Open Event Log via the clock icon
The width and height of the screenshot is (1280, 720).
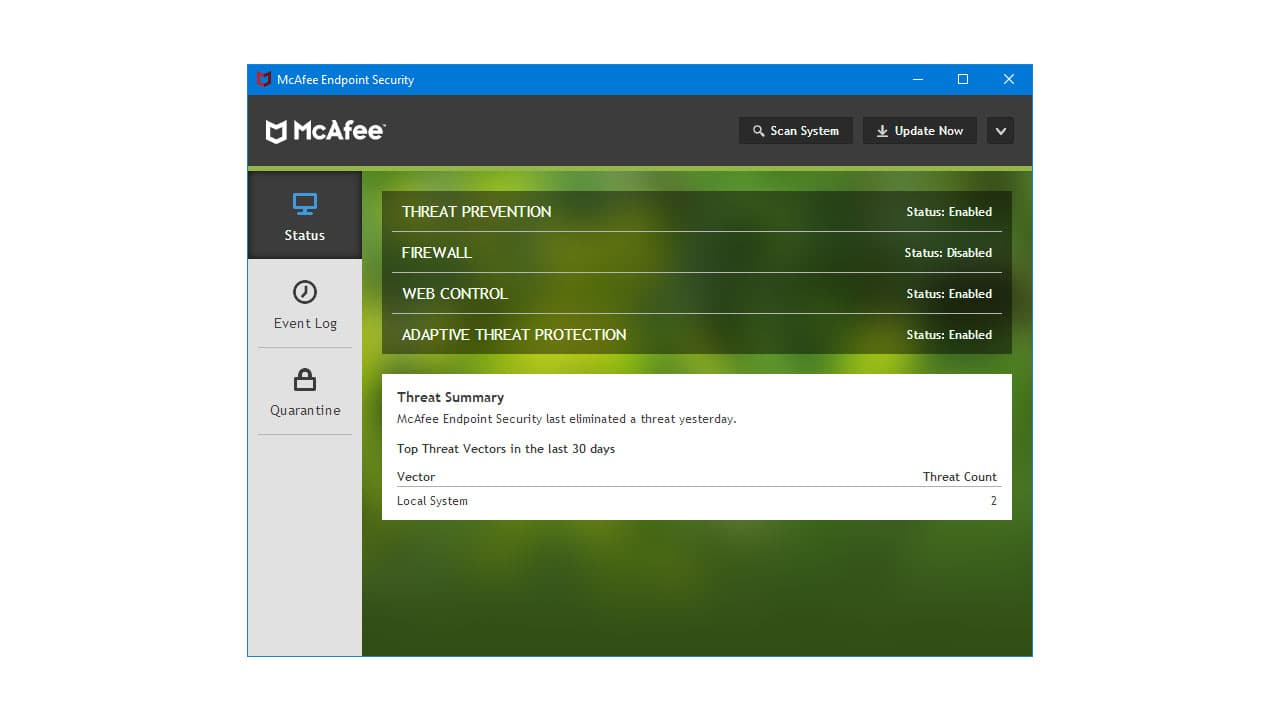(x=304, y=292)
